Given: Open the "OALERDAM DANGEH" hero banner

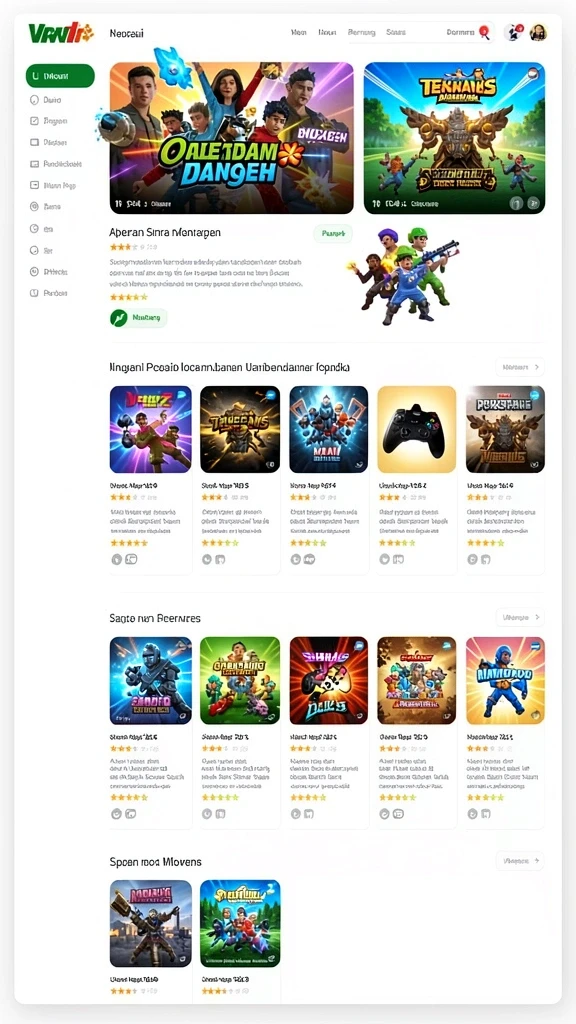Looking at the screenshot, I should click(232, 138).
